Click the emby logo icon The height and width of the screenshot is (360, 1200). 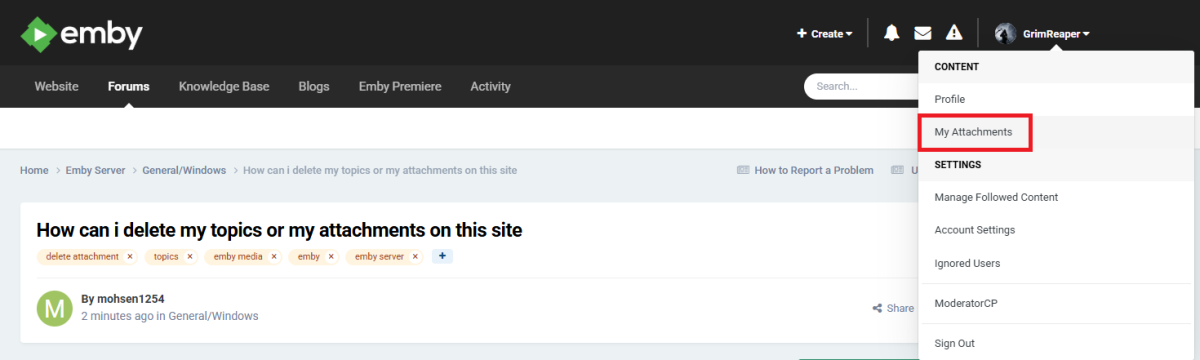point(38,34)
